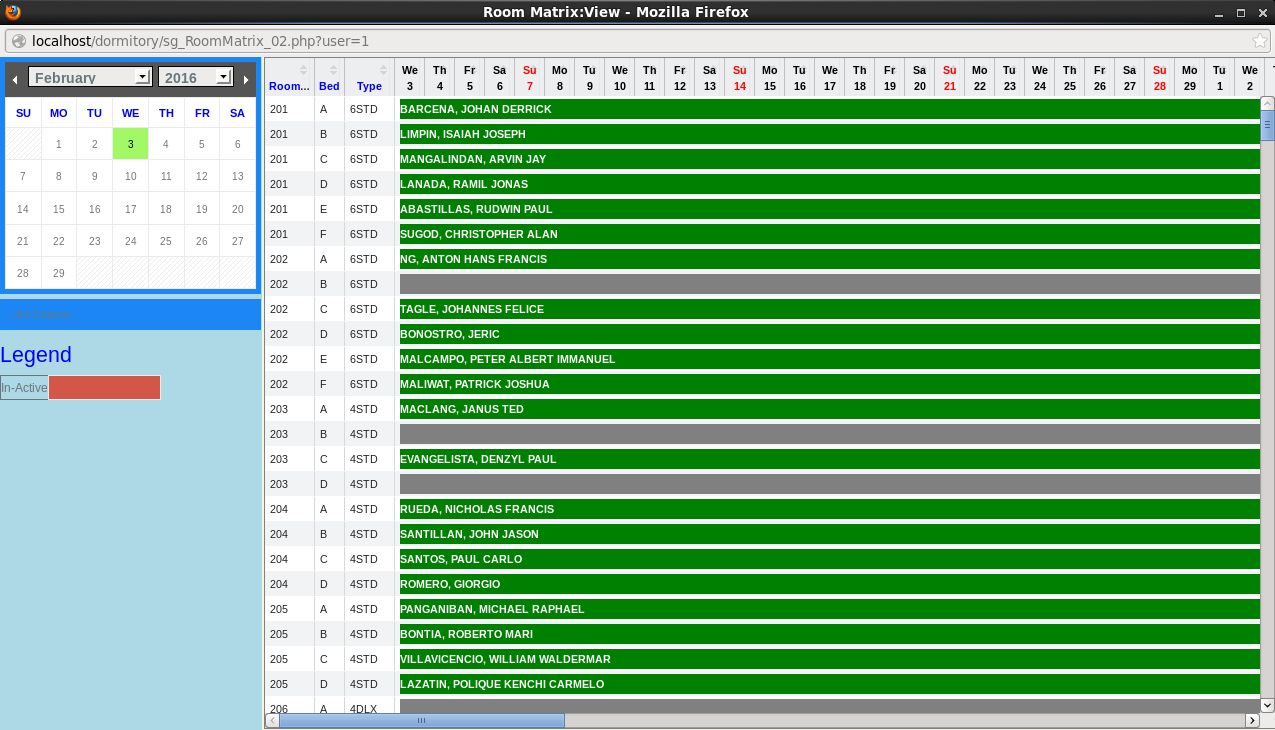Select highlighted date 3 in calendar

[130, 144]
